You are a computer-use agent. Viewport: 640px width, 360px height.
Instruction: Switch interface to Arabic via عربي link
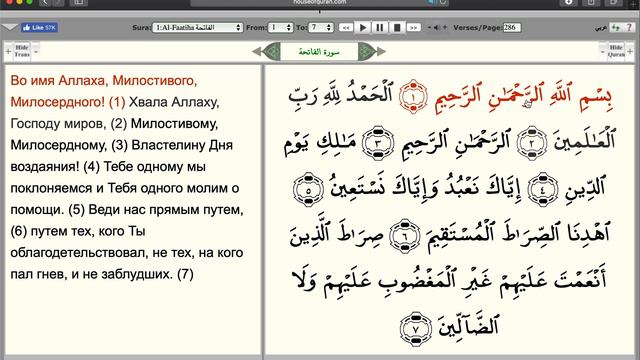(x=601, y=28)
